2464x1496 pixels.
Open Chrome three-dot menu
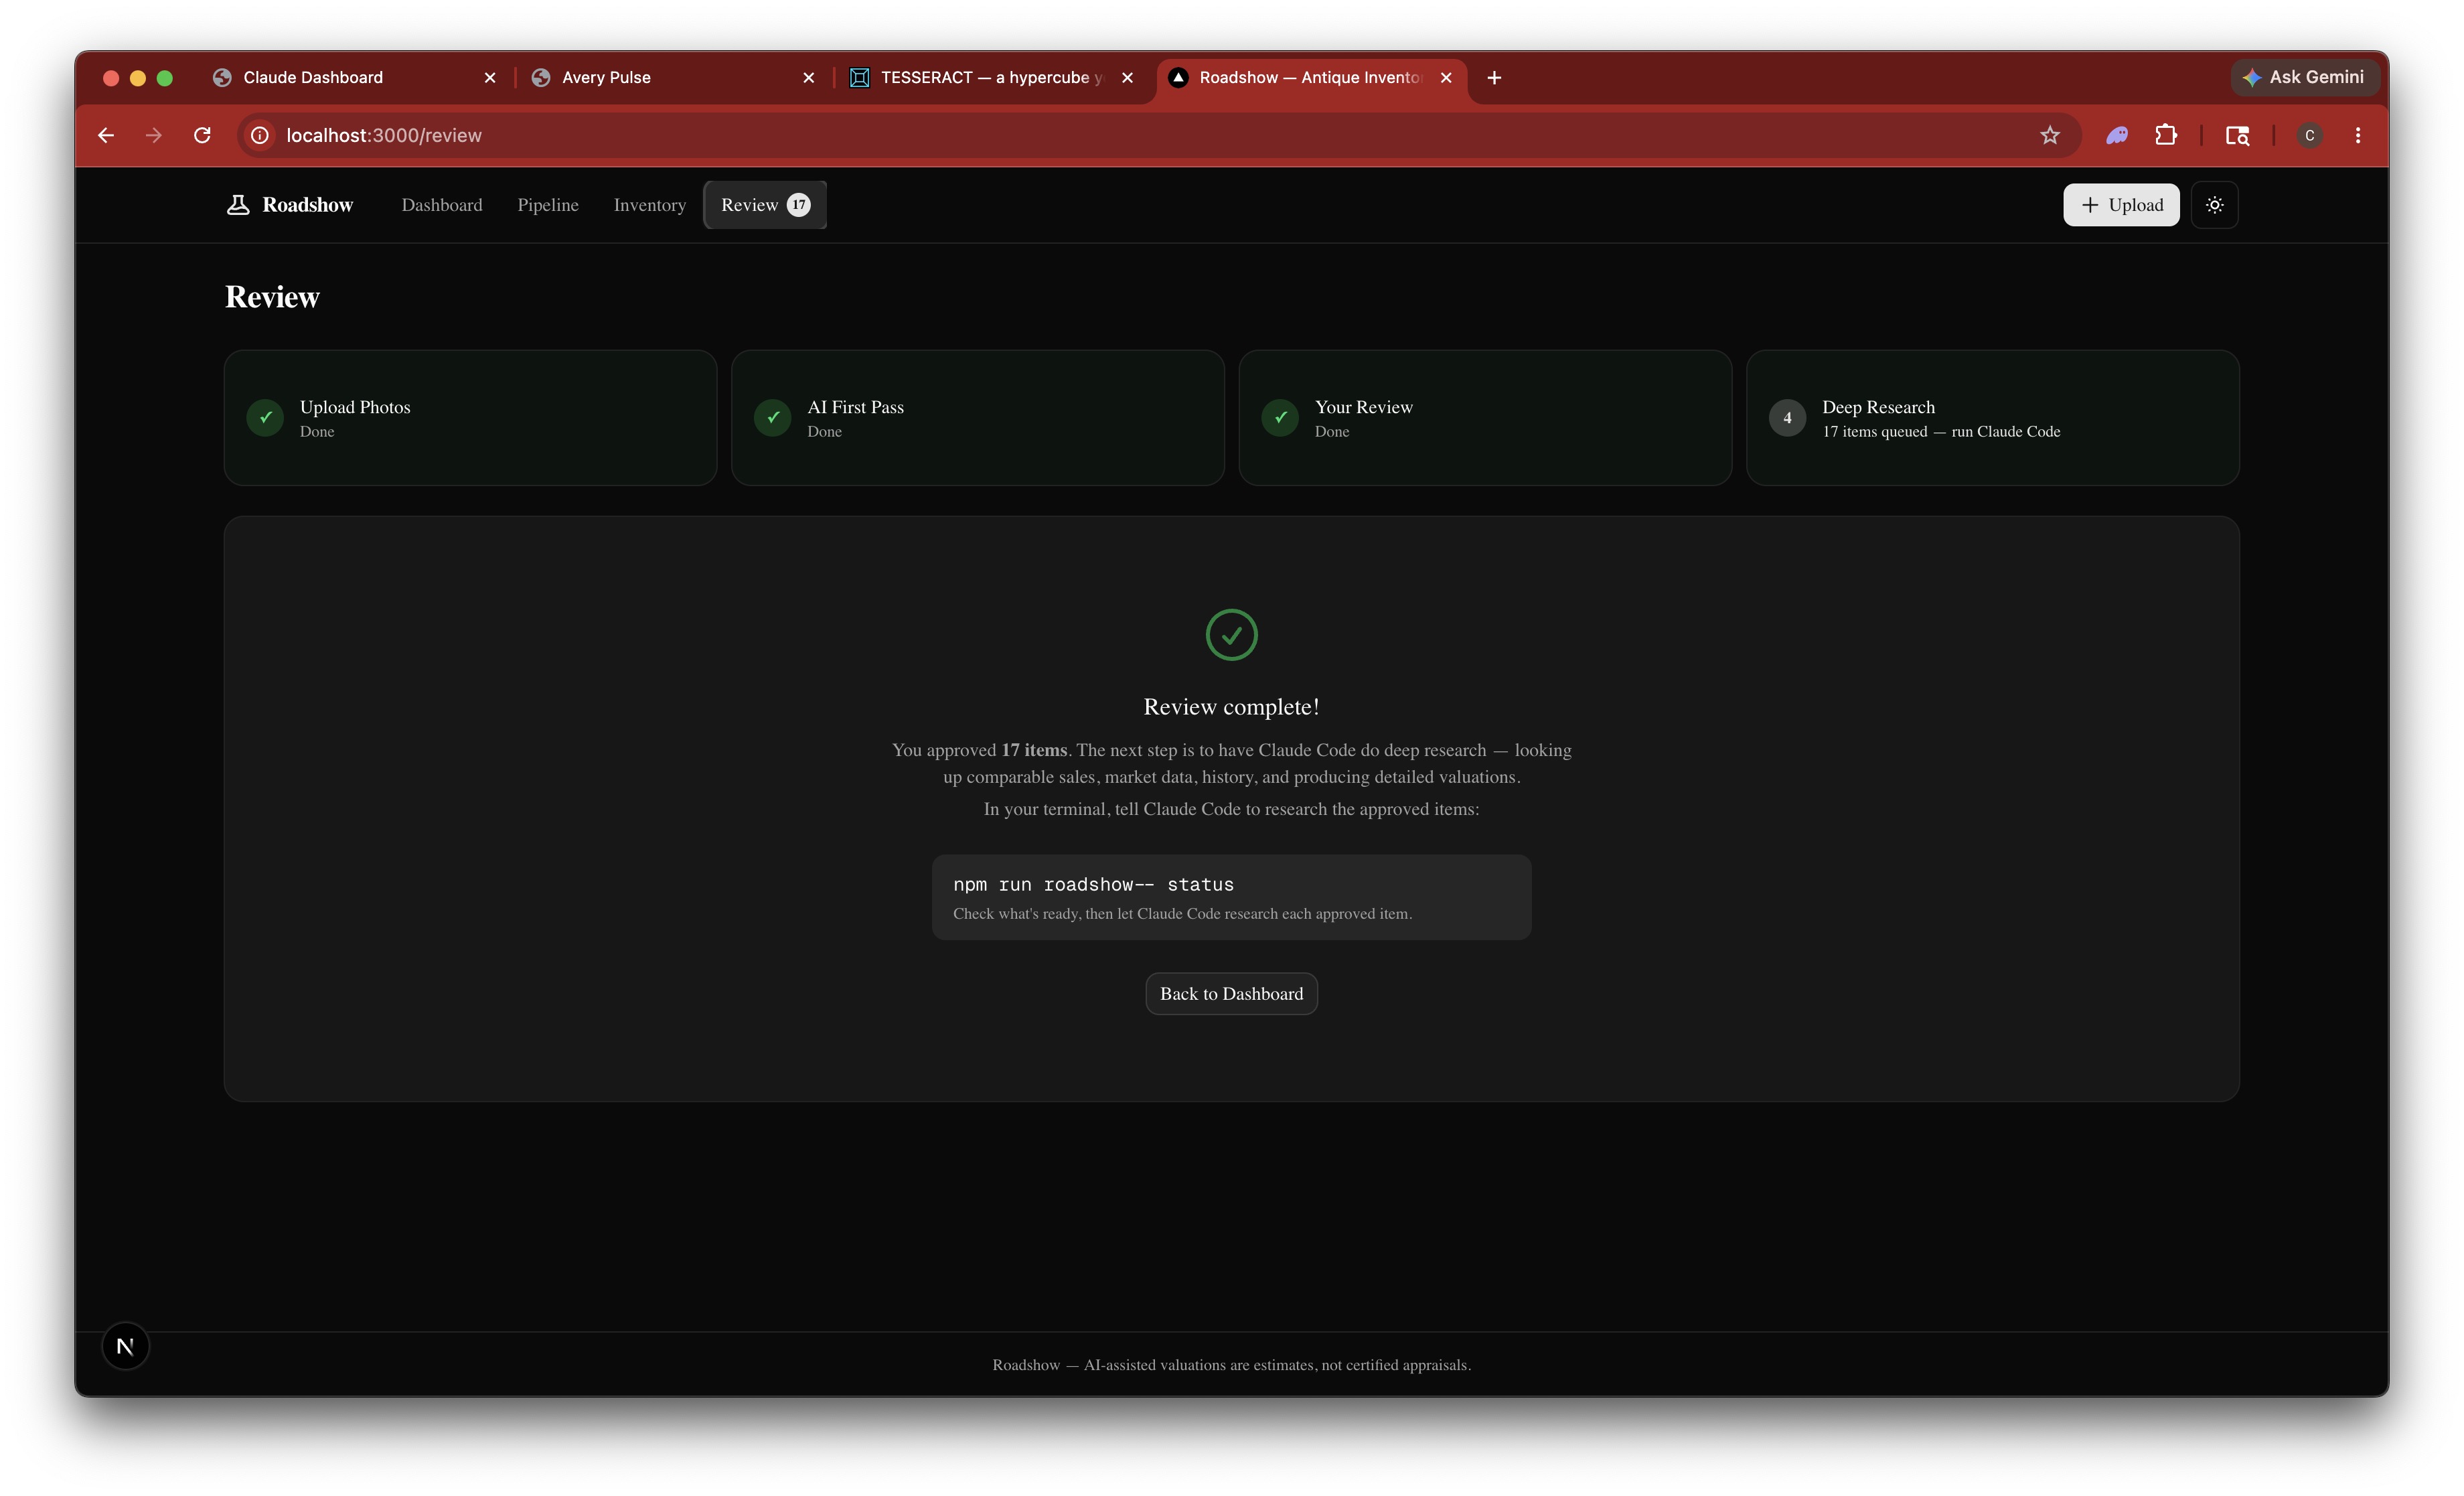point(2357,135)
